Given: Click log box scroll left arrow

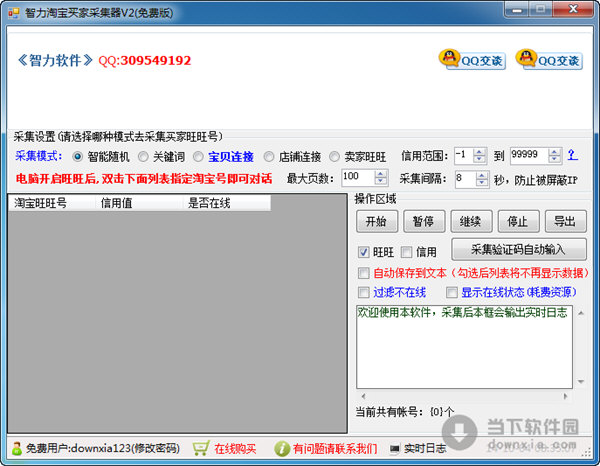Looking at the screenshot, I should tap(363, 396).
